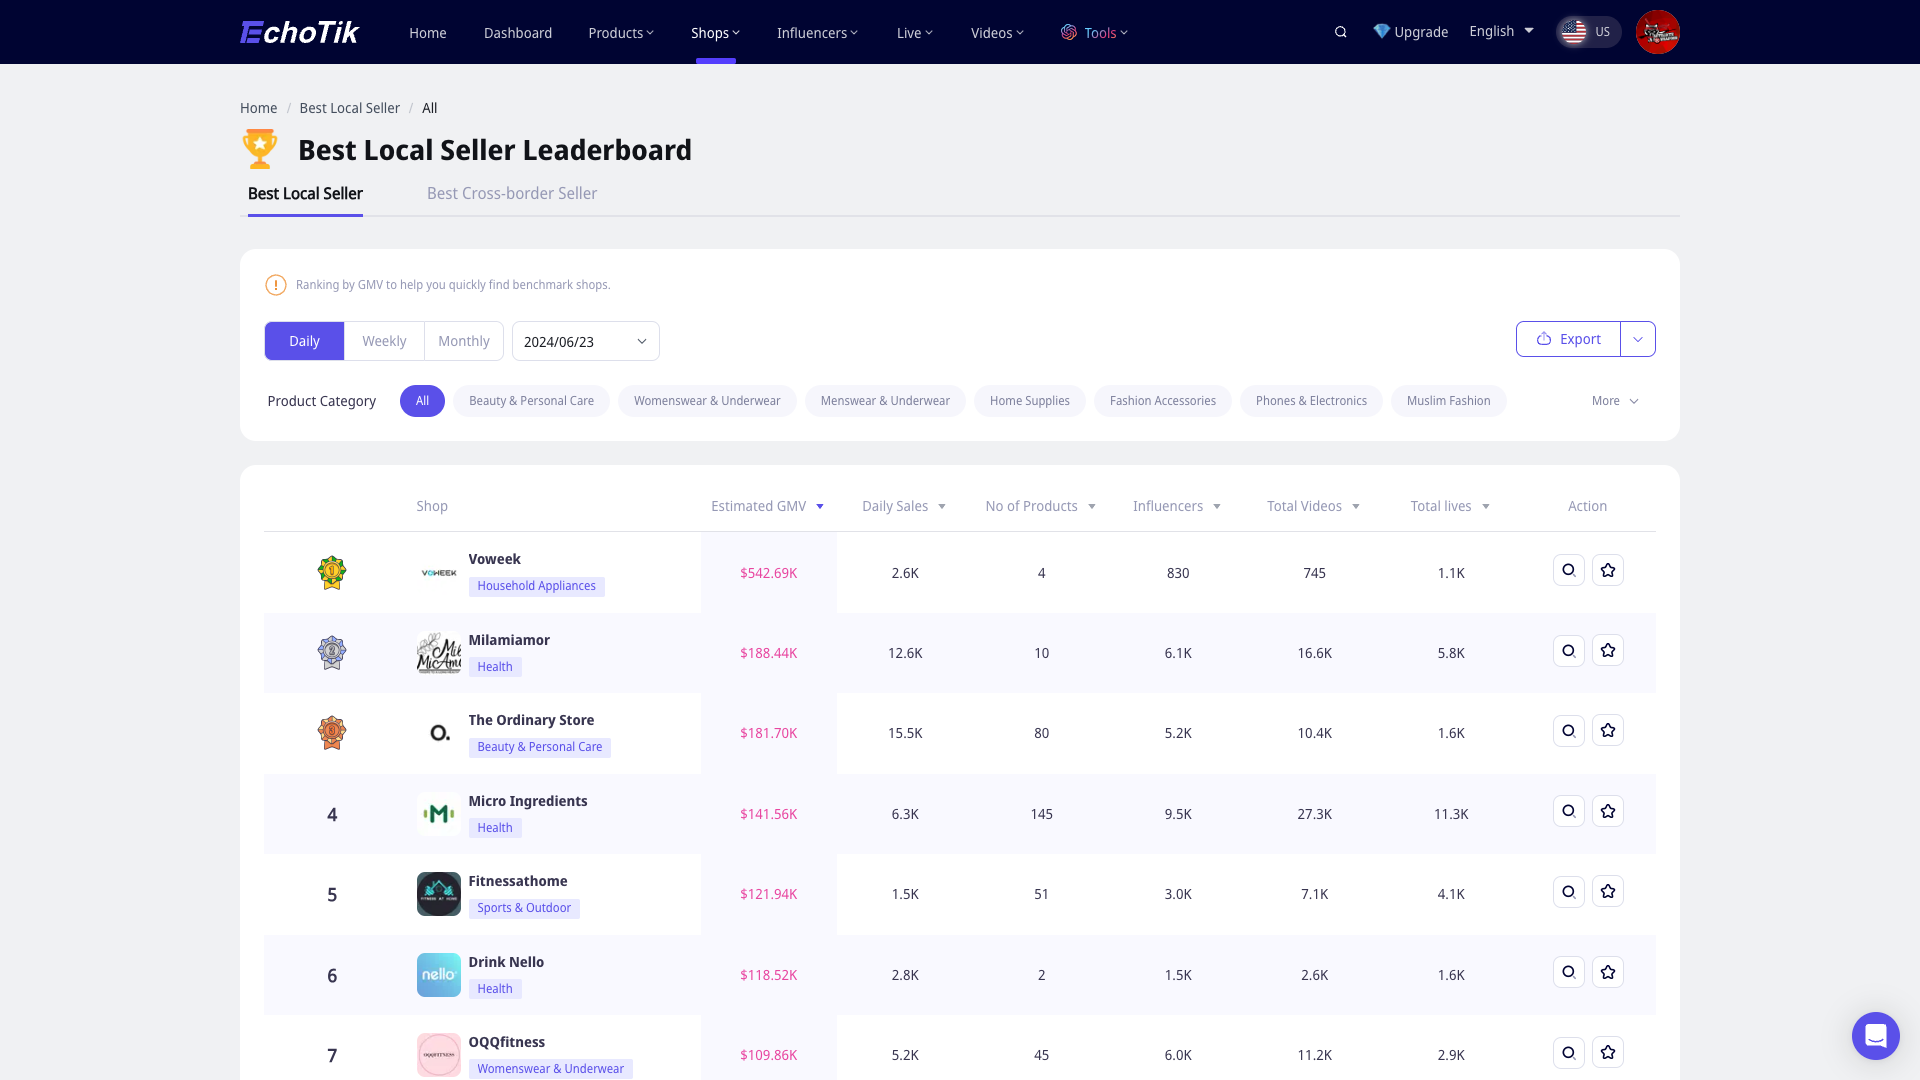1920x1080 pixels.
Task: Open the chat support bubble
Action: (x=1875, y=1035)
